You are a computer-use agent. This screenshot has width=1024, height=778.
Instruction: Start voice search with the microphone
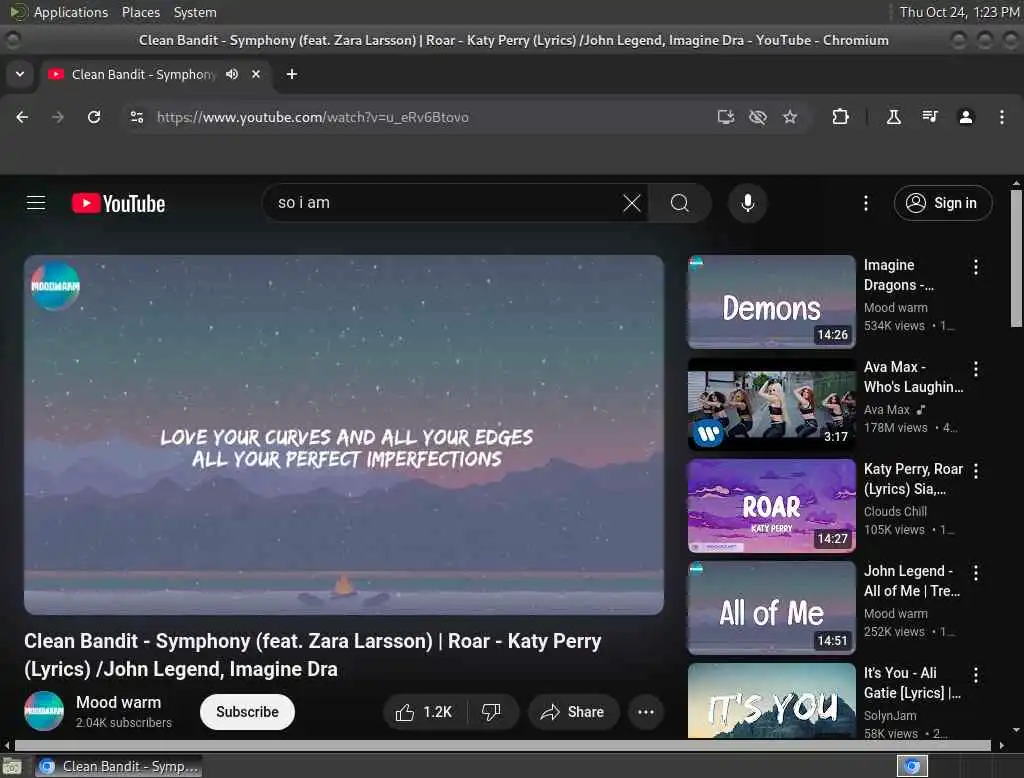pyautogui.click(x=748, y=203)
